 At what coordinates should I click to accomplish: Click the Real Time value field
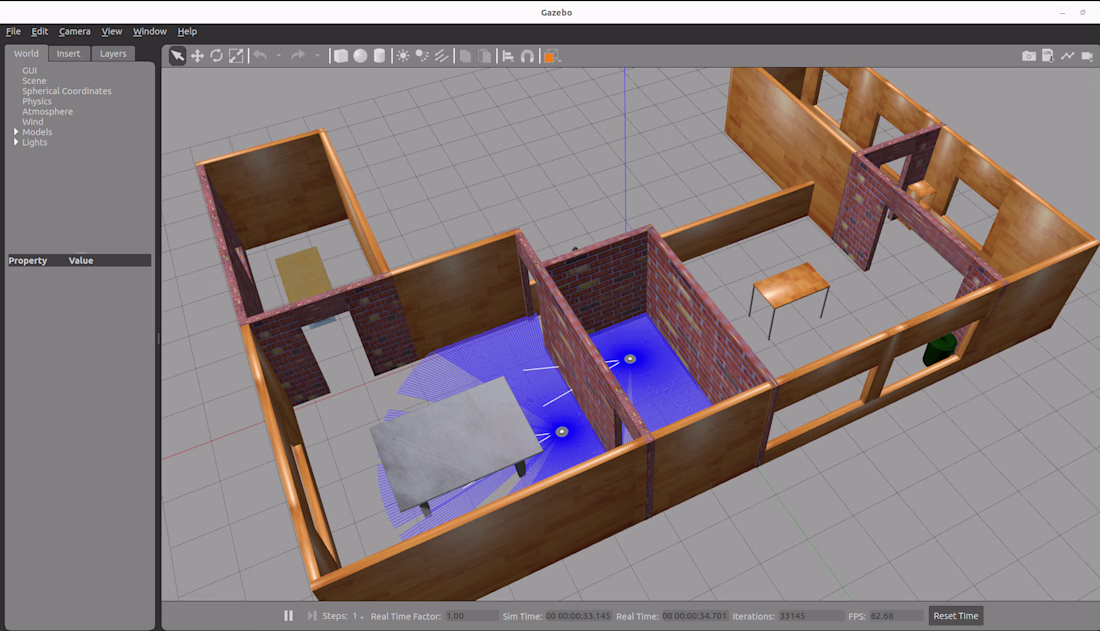click(695, 616)
